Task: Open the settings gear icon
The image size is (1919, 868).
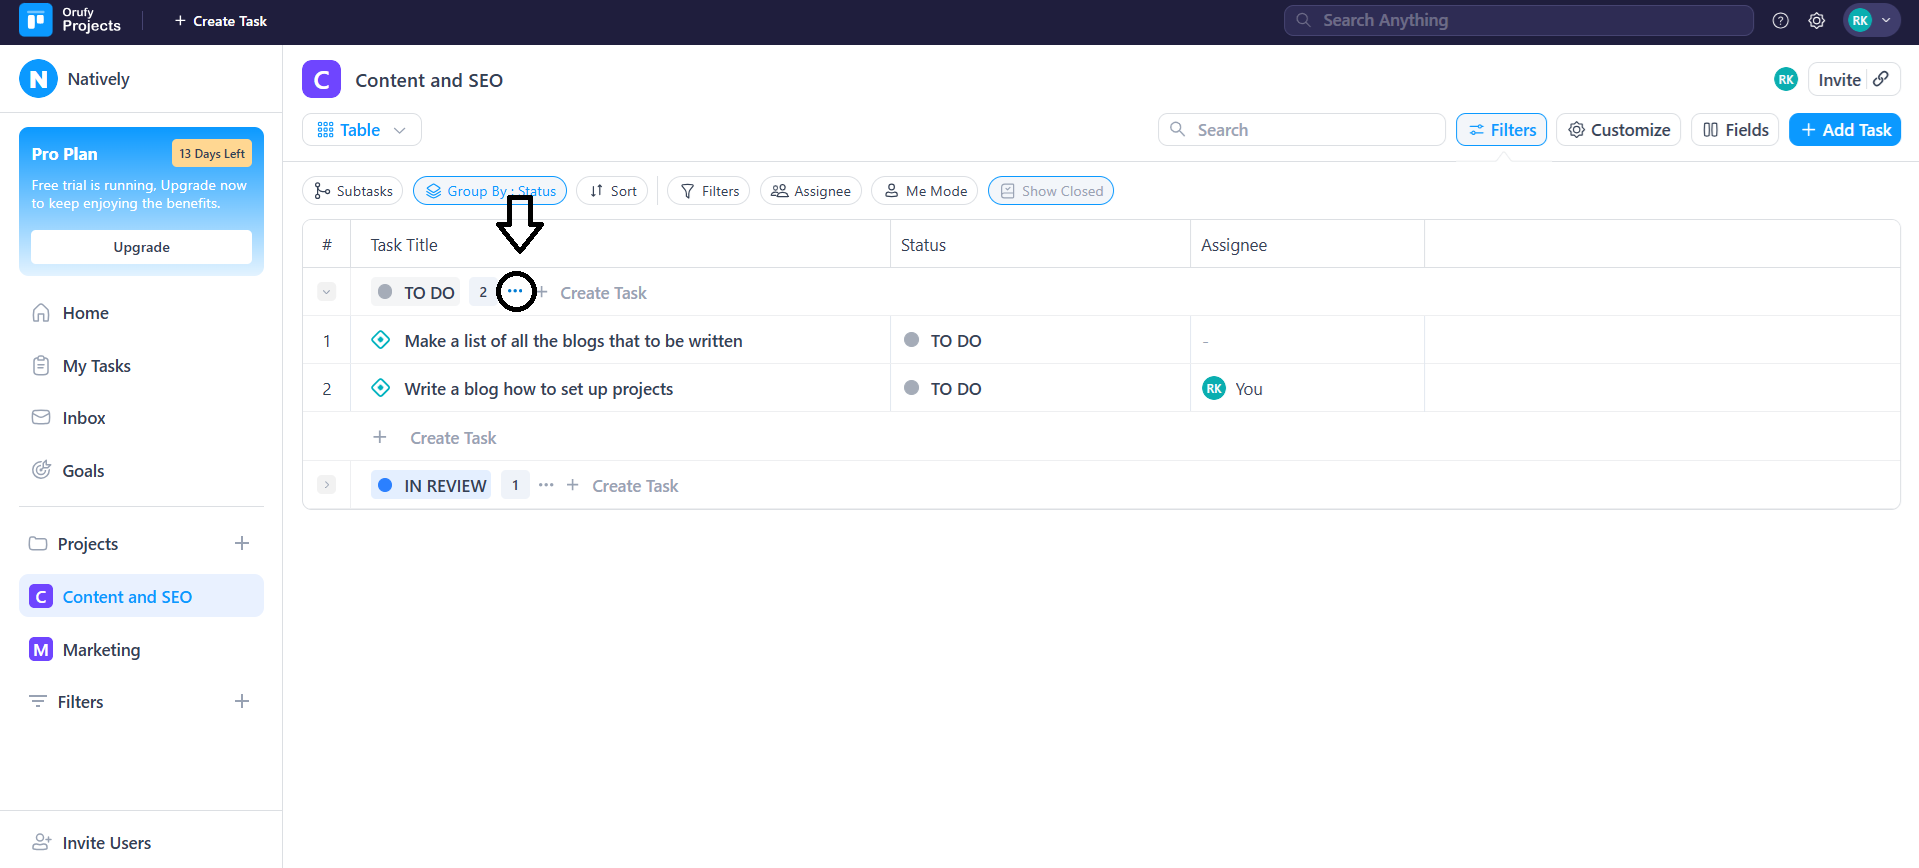Action: point(1816,21)
